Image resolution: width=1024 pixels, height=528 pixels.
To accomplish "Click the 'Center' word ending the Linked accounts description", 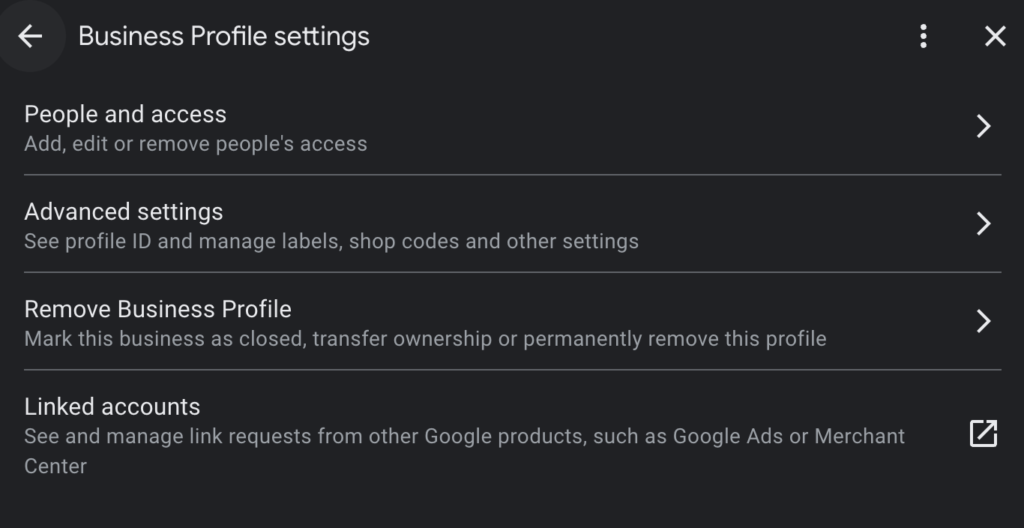I will [56, 466].
